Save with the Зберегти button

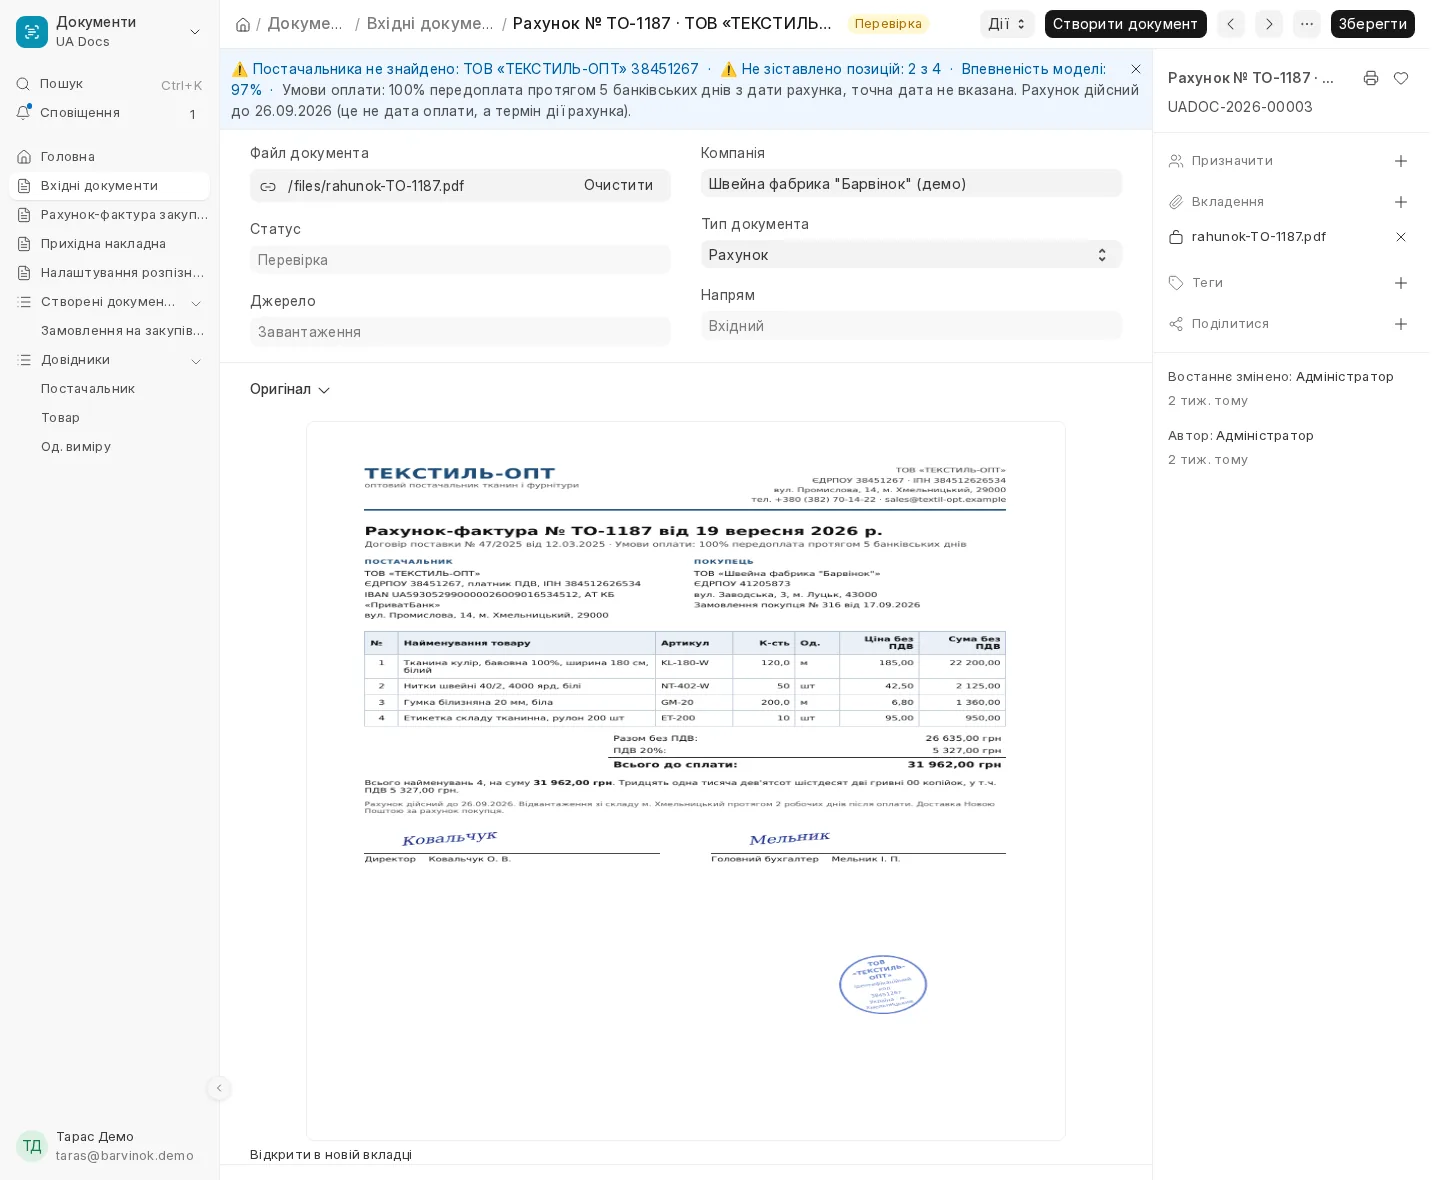(x=1372, y=24)
